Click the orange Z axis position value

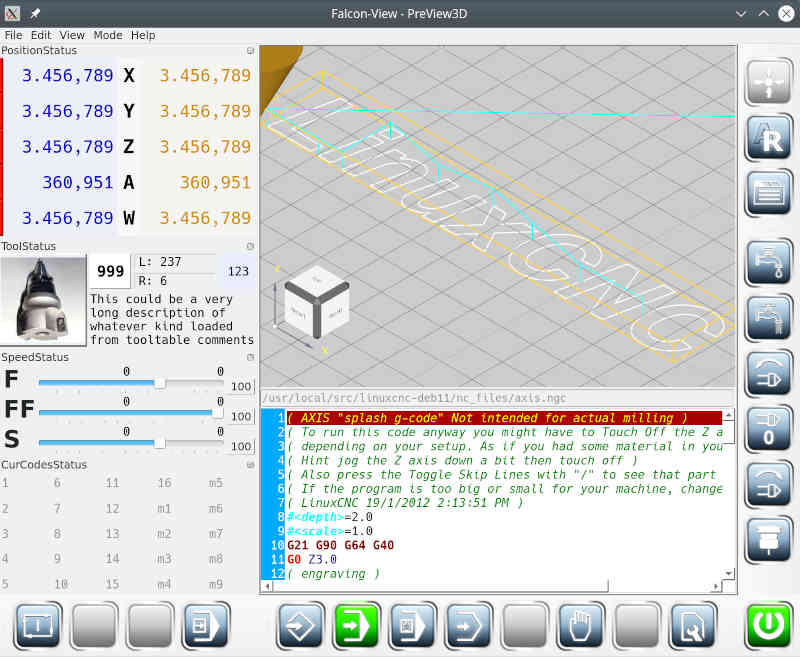205,147
